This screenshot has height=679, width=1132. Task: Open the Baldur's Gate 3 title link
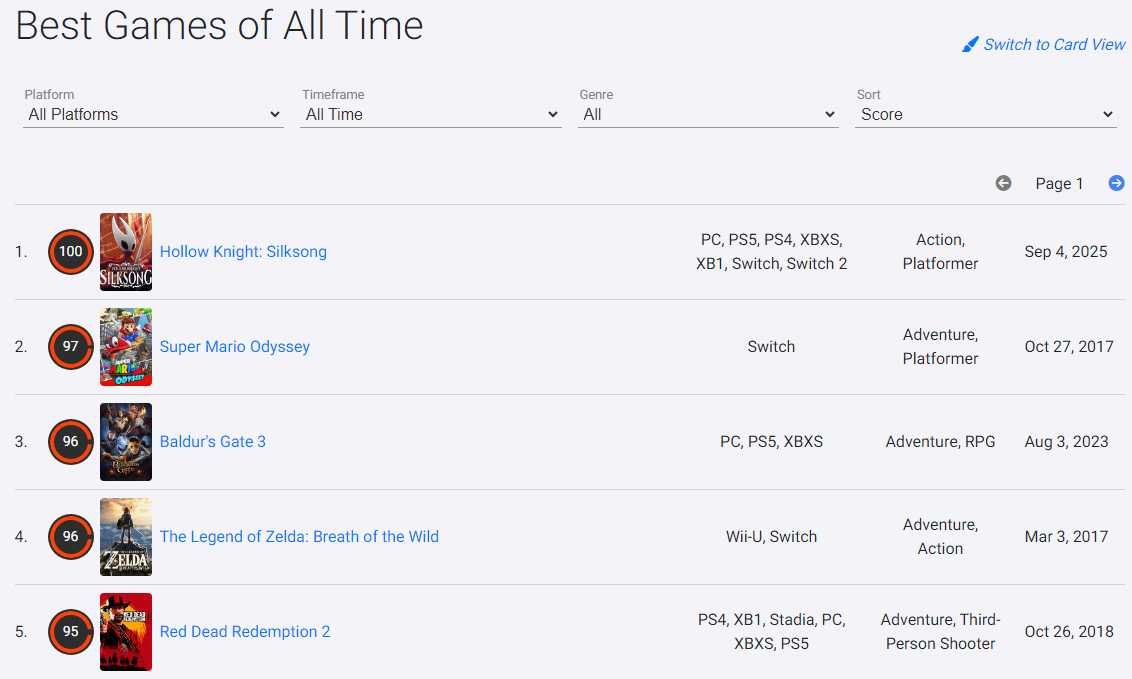tap(213, 442)
